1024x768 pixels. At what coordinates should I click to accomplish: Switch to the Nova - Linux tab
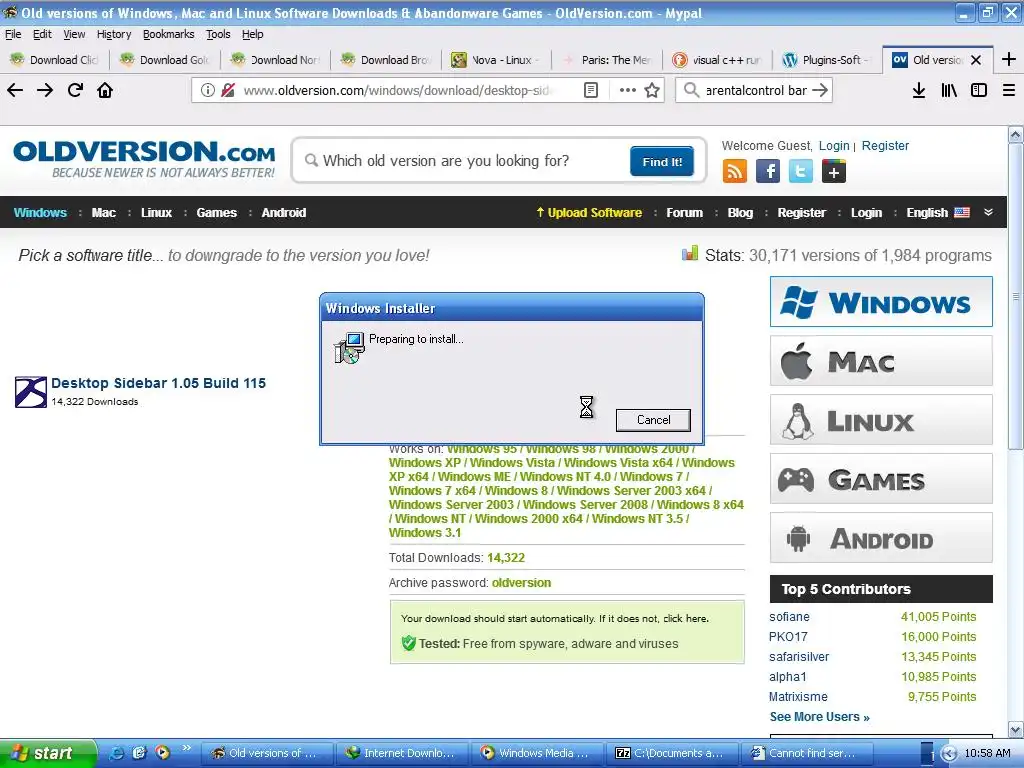click(496, 60)
